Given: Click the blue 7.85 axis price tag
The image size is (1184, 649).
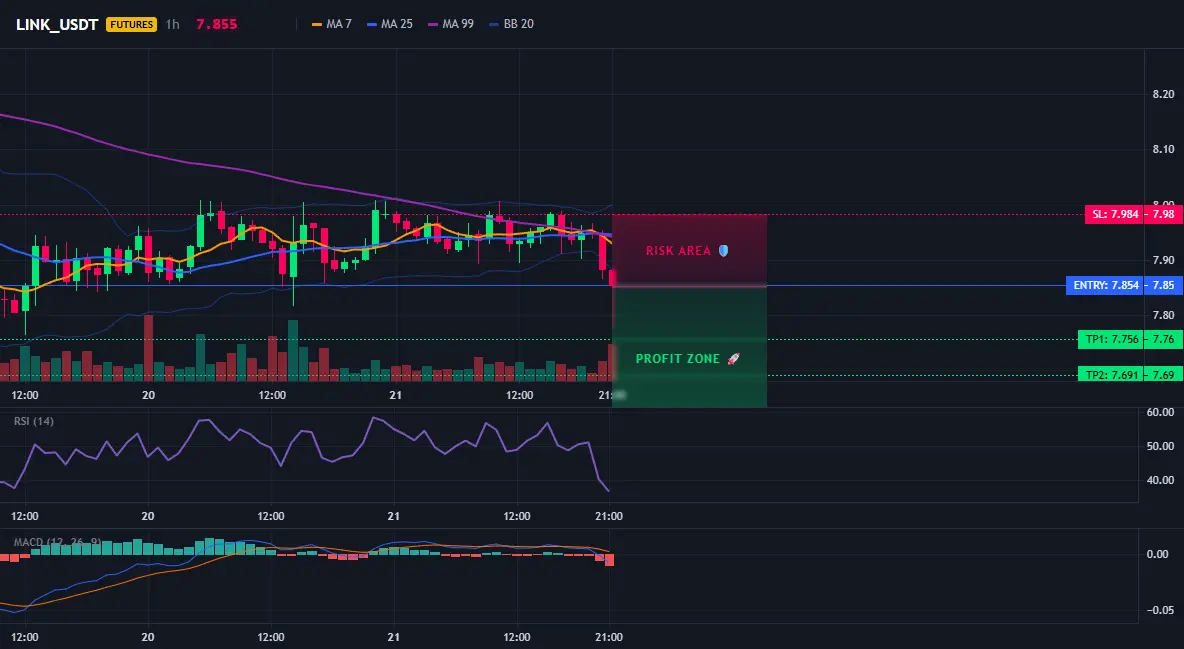Looking at the screenshot, I should (1163, 286).
